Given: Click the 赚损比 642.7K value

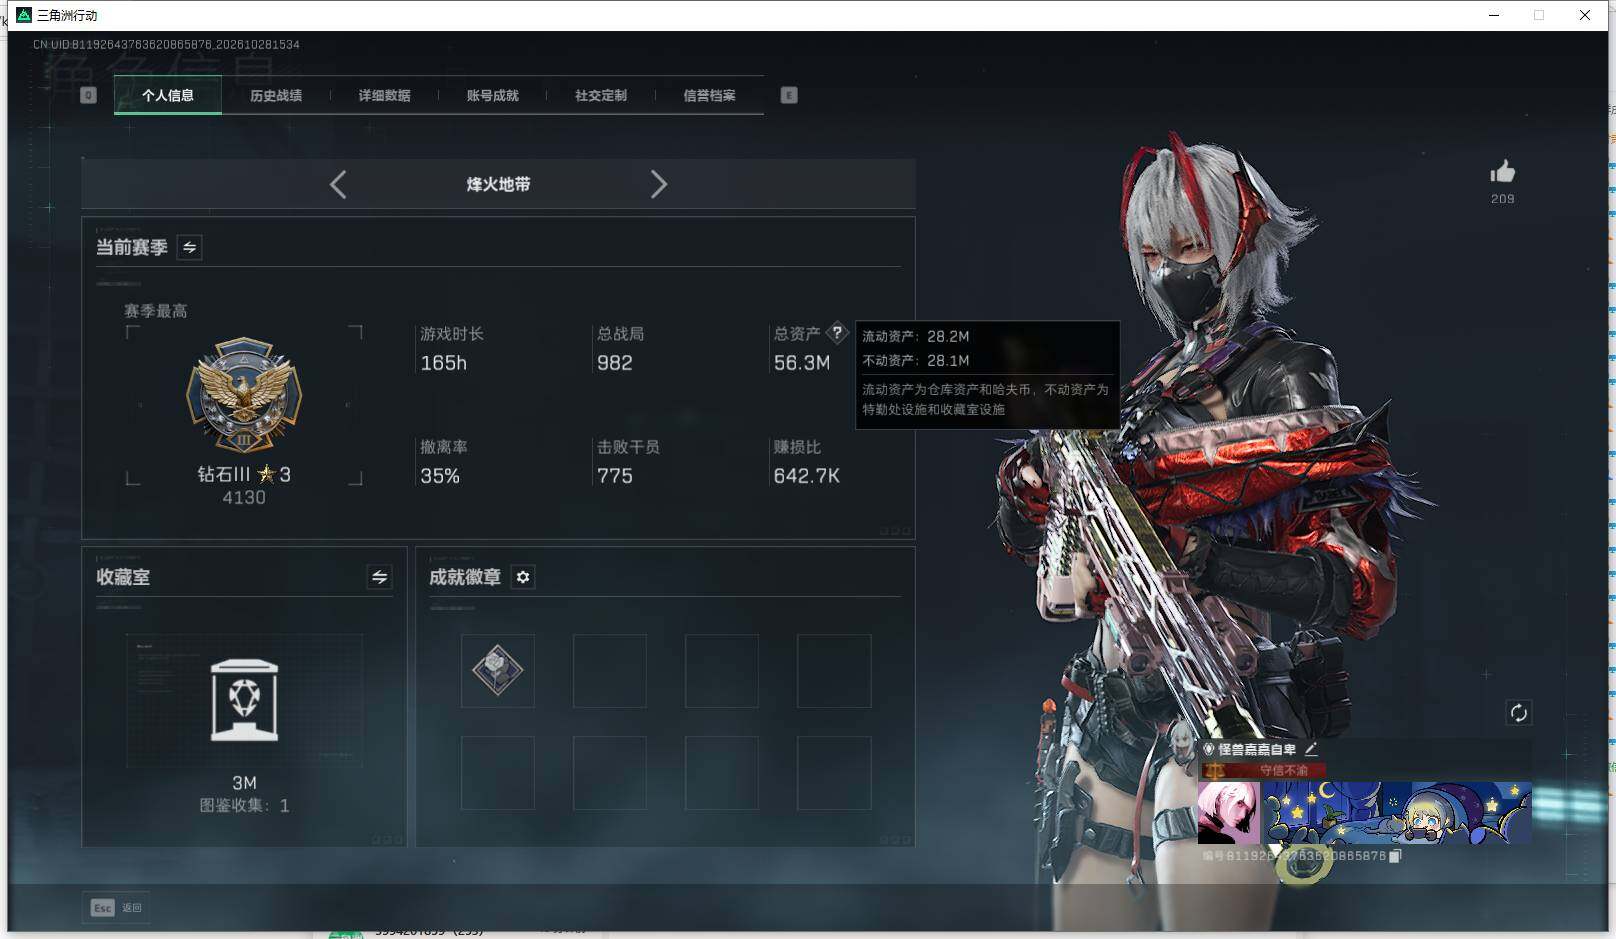Looking at the screenshot, I should (x=807, y=476).
